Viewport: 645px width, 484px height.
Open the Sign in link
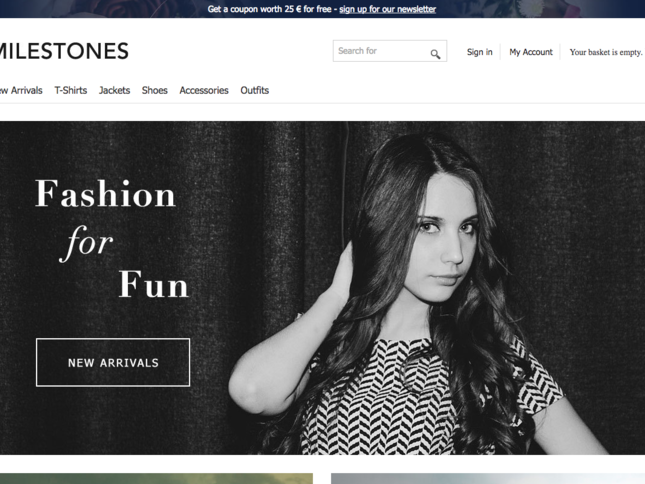[479, 52]
